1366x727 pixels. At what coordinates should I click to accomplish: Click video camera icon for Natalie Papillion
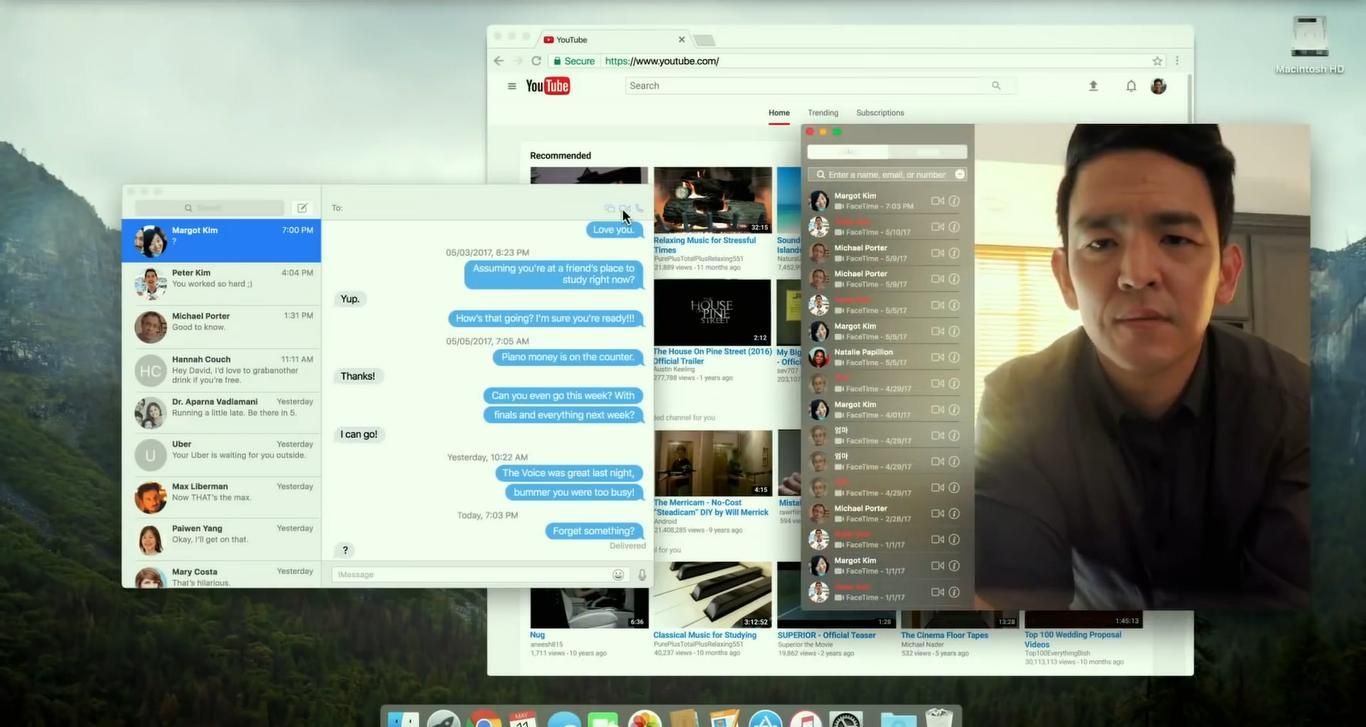pyautogui.click(x=937, y=357)
